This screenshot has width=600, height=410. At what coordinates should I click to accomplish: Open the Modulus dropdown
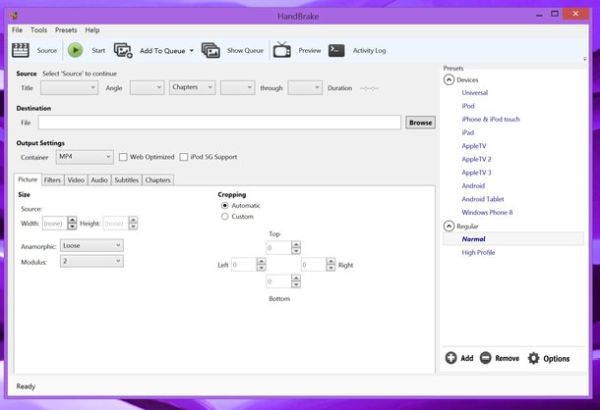[92, 261]
